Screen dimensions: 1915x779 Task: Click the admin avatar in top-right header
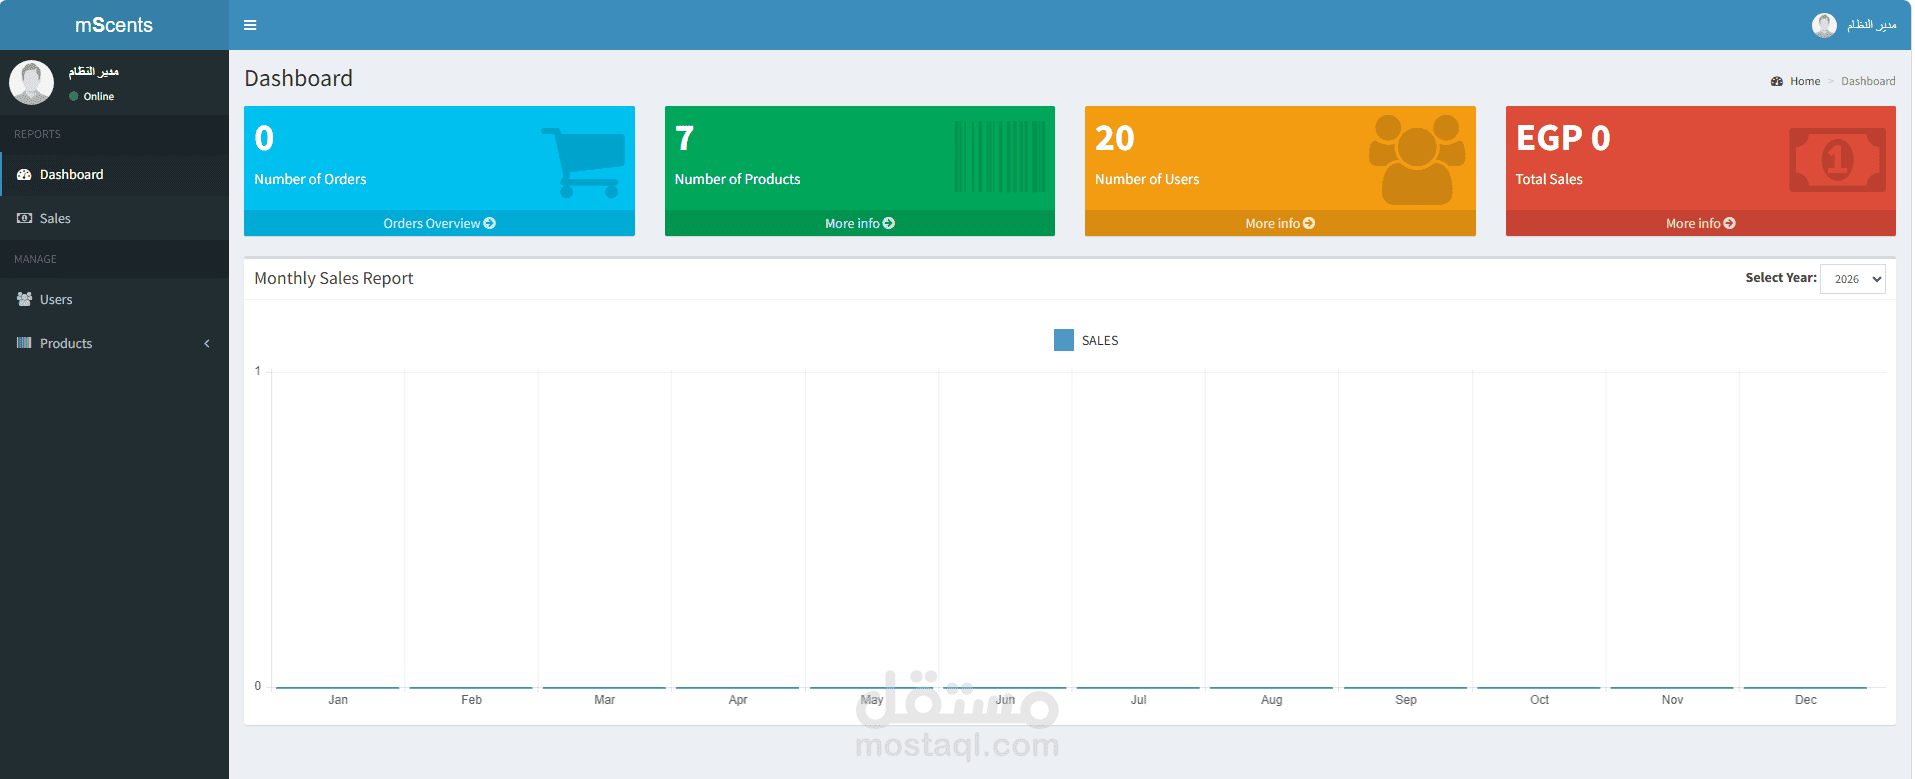[1824, 25]
